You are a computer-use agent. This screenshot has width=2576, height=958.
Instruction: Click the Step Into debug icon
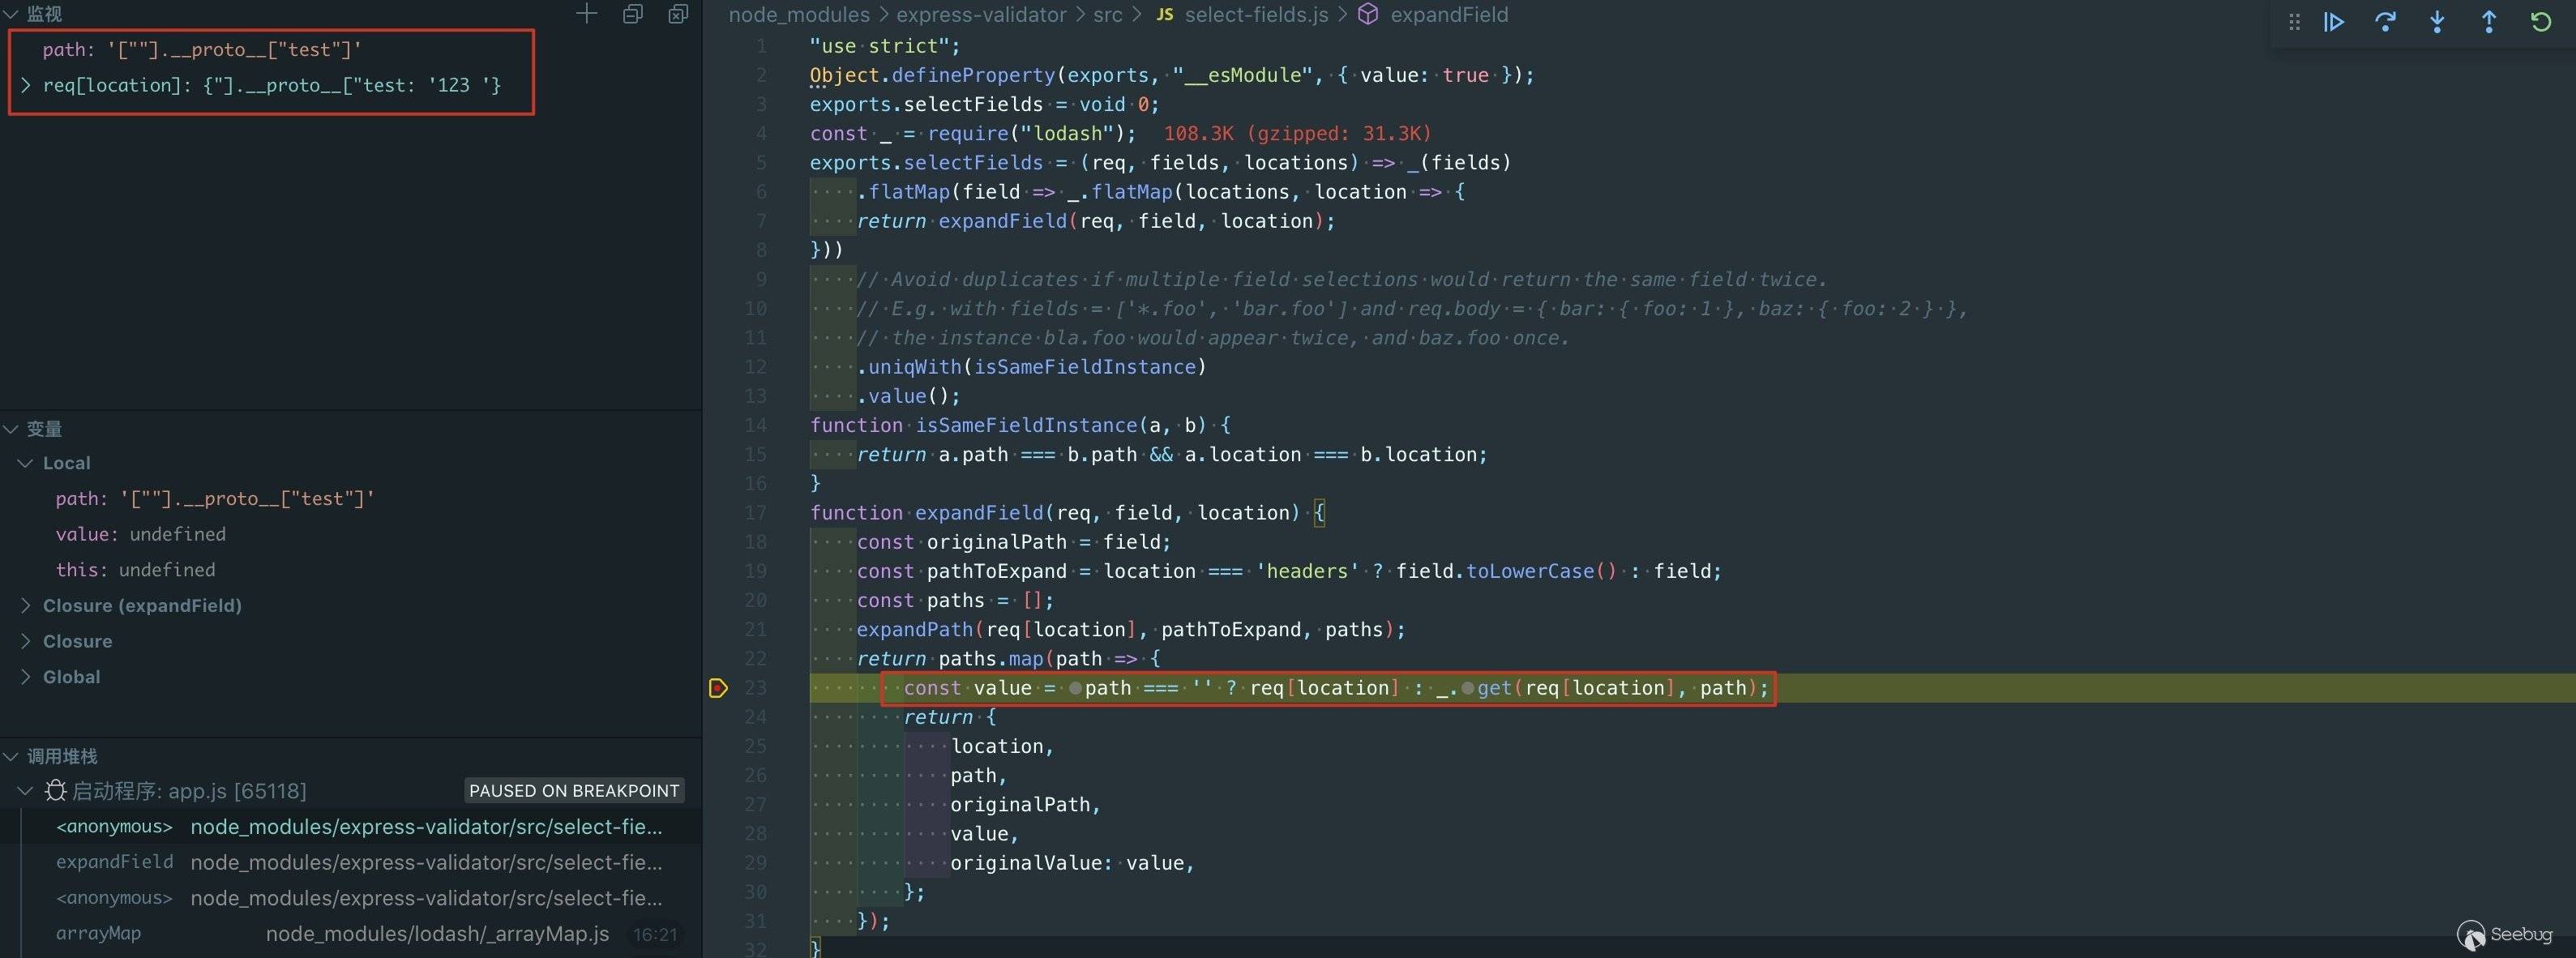point(2437,21)
